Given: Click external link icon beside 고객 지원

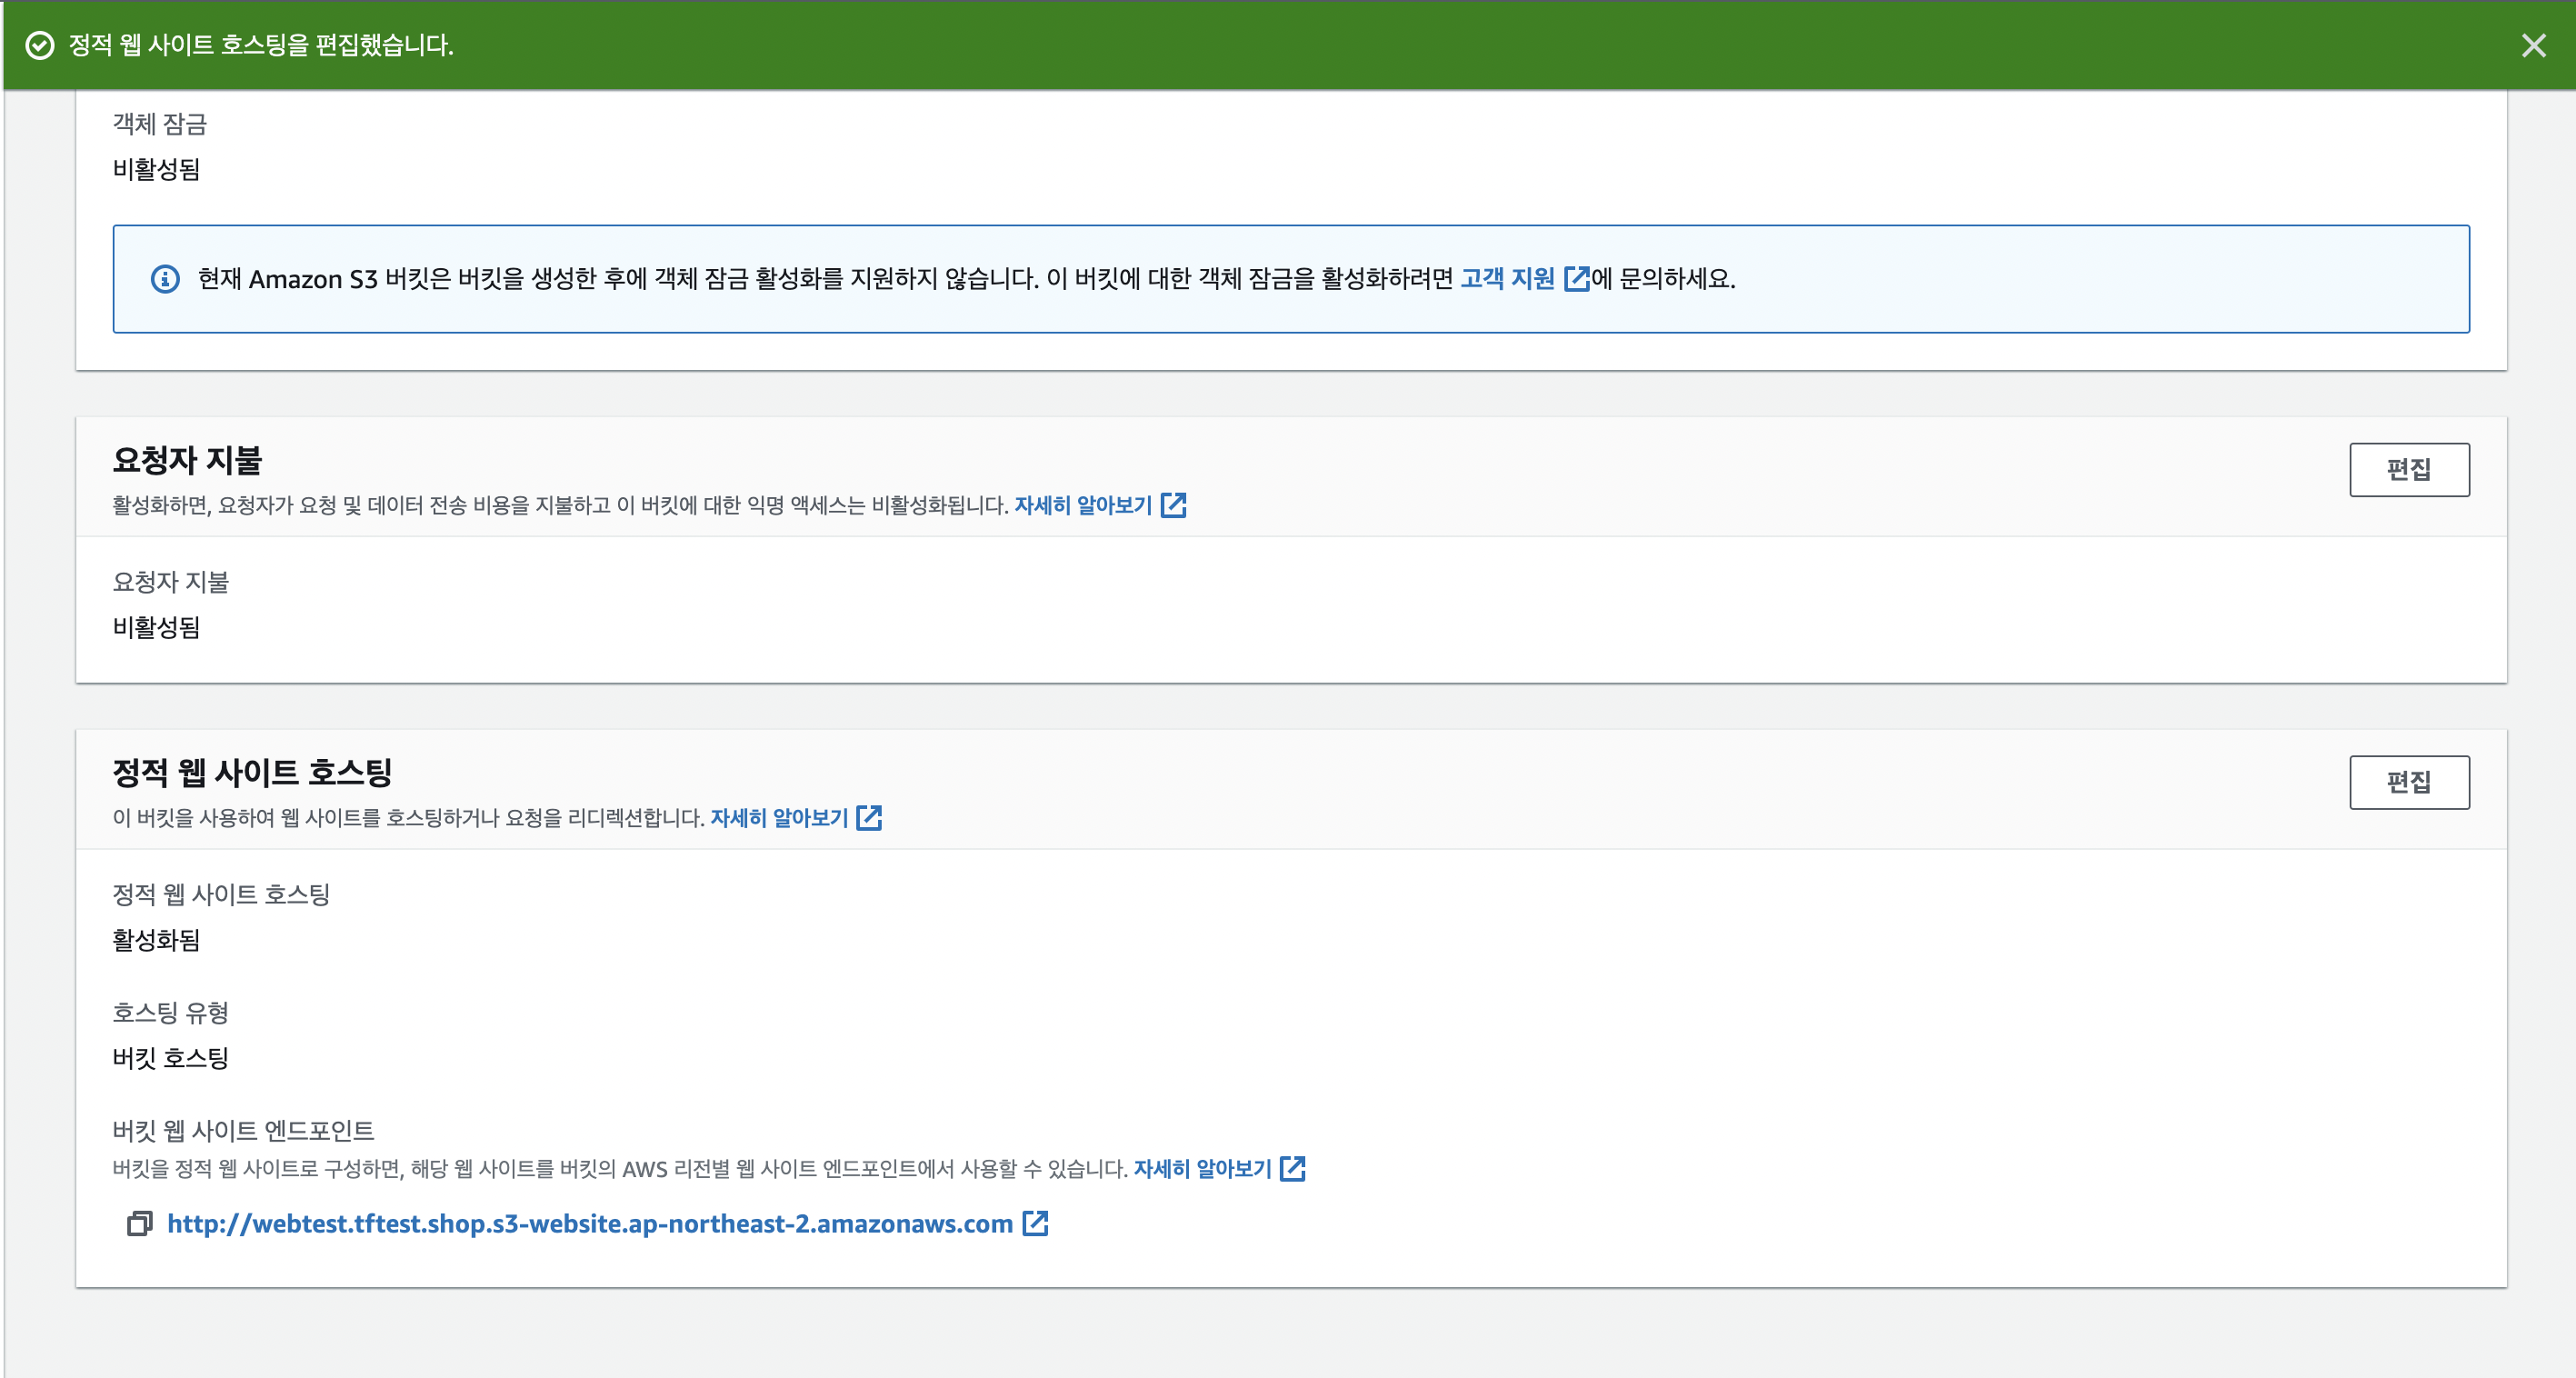Looking at the screenshot, I should 1576,279.
